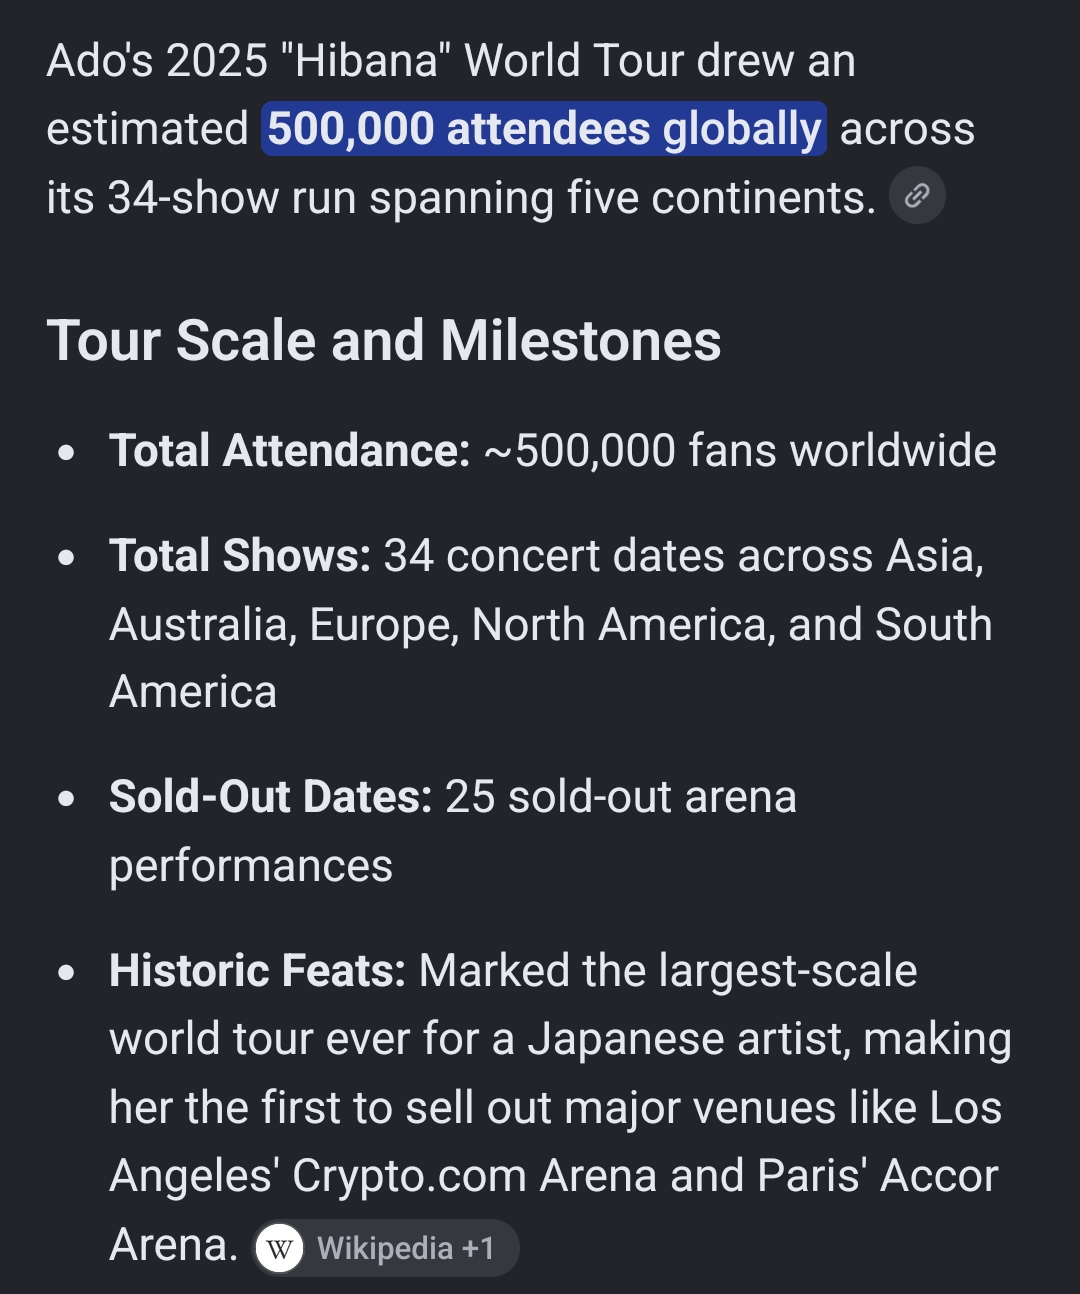Tap the '~500,000 fans worldwide' text
The image size is (1080, 1294).
pos(740,451)
